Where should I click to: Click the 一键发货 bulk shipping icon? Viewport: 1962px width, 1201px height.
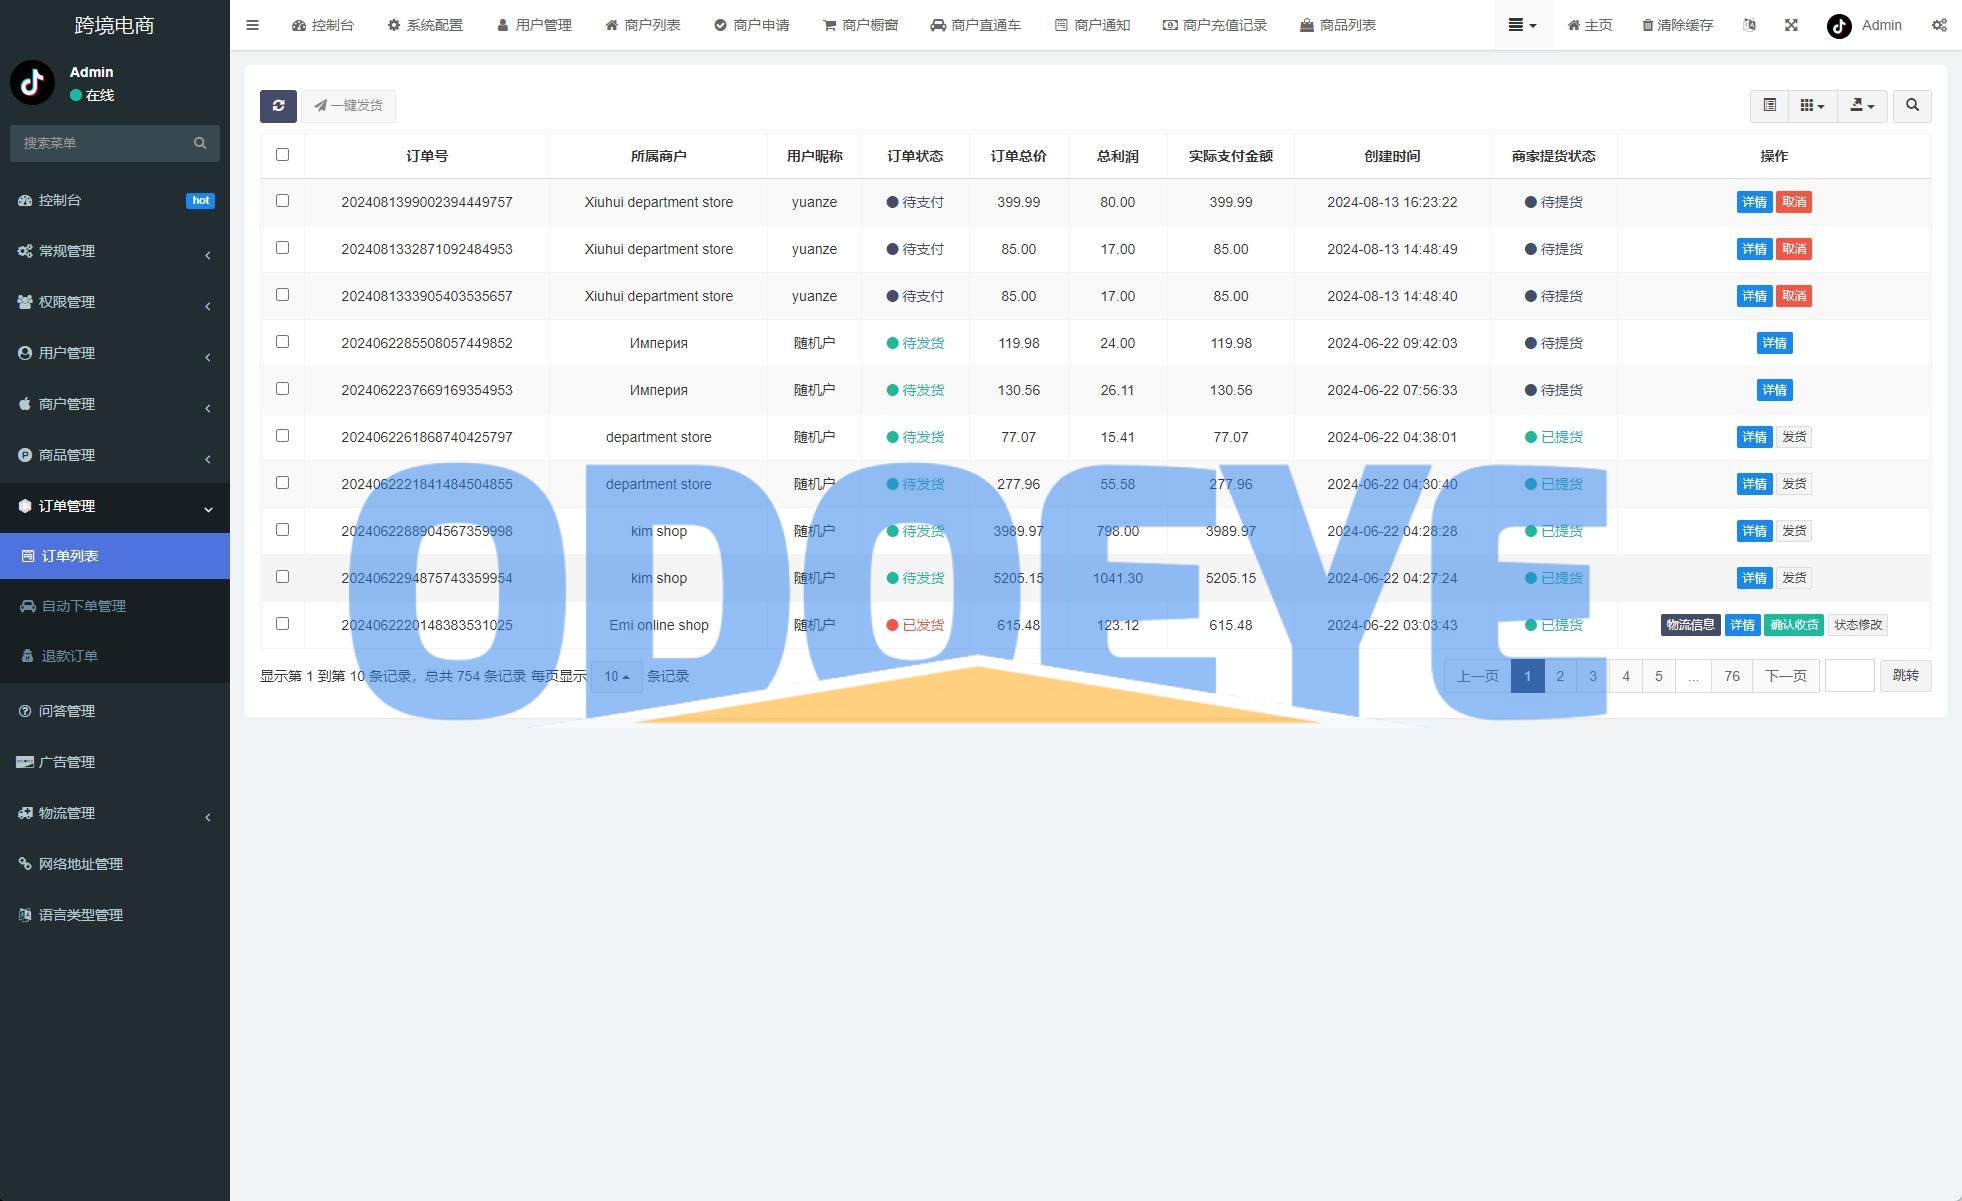[x=348, y=105]
